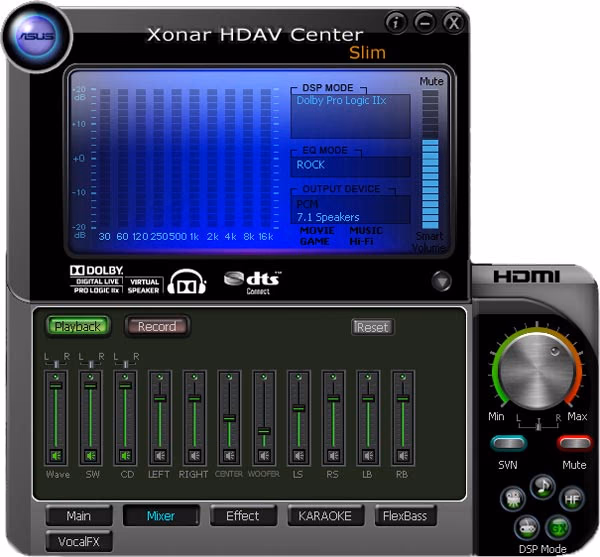The image size is (600, 557).
Task: Click the 1k equalizer band column
Action: click(194, 158)
